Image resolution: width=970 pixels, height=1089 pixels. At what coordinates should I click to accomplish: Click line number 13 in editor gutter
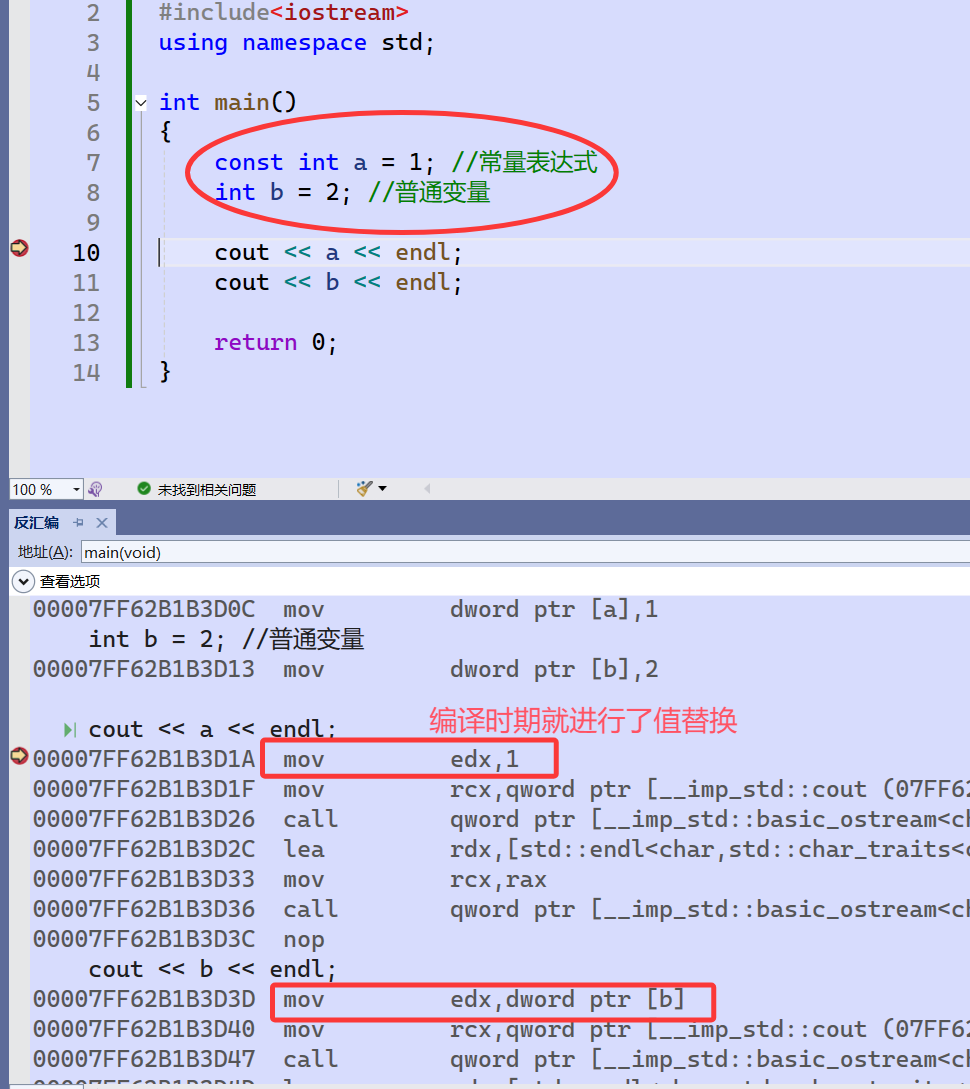(87, 343)
